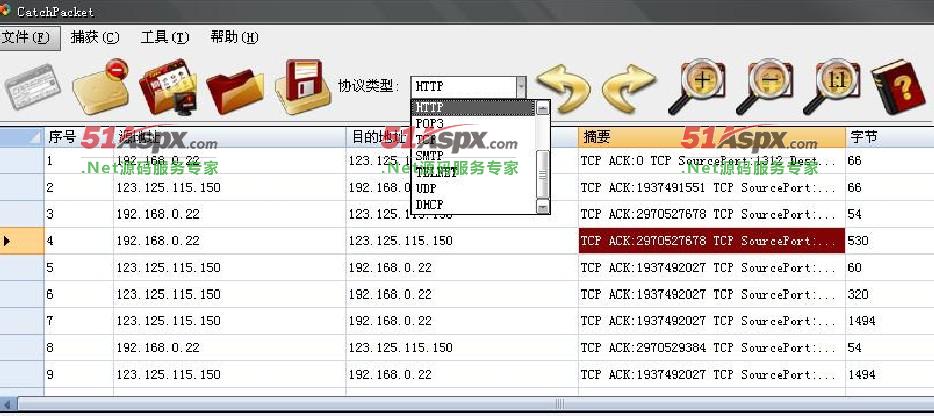Image resolution: width=934 pixels, height=416 pixels.
Task: Click sequence number cell 1
Action: [79, 161]
